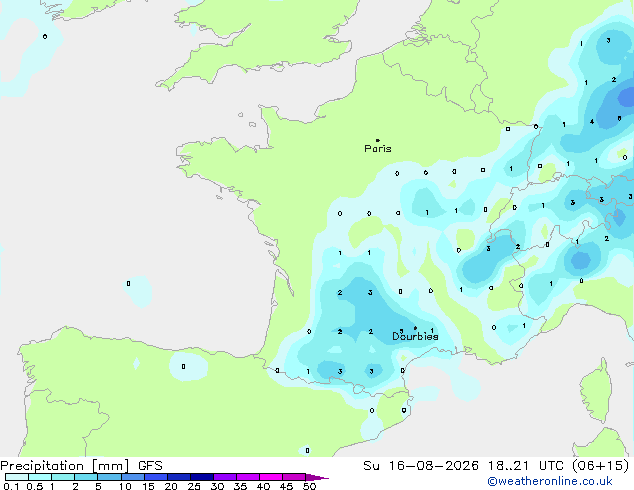The height and width of the screenshot is (490, 634).
Task: Click the magenta swatch between 40 and 45
Action: pyautogui.click(x=271, y=477)
